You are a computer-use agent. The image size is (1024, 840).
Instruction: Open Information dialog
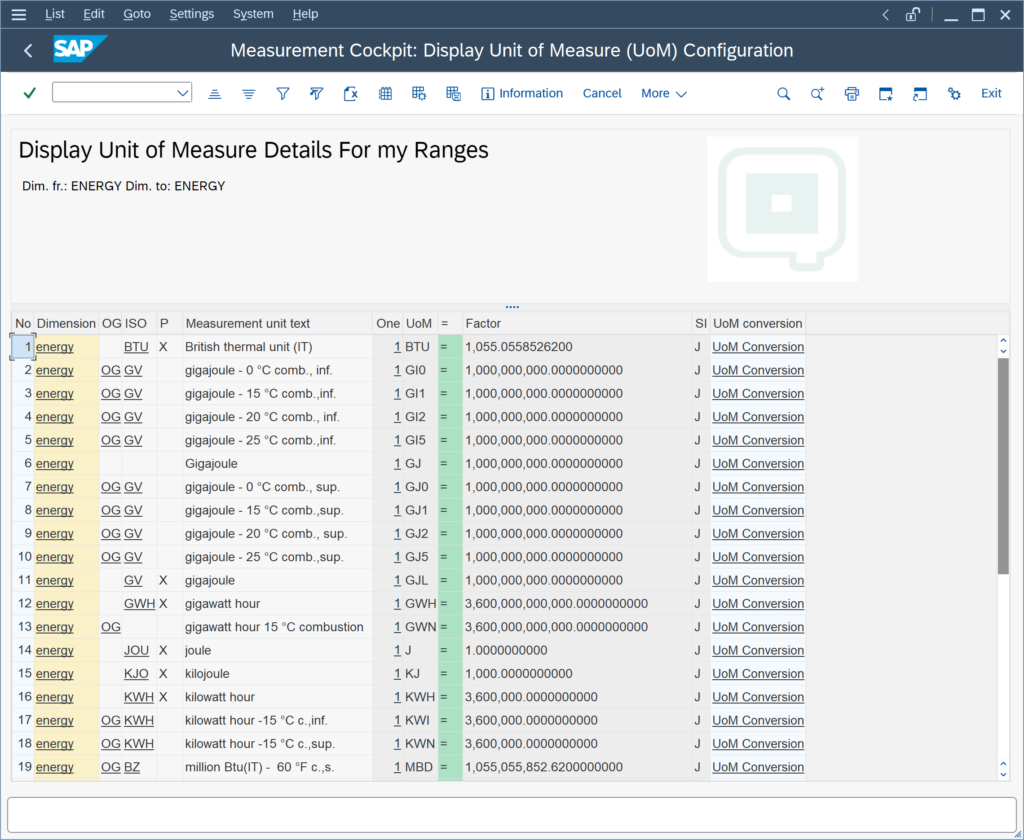[522, 93]
